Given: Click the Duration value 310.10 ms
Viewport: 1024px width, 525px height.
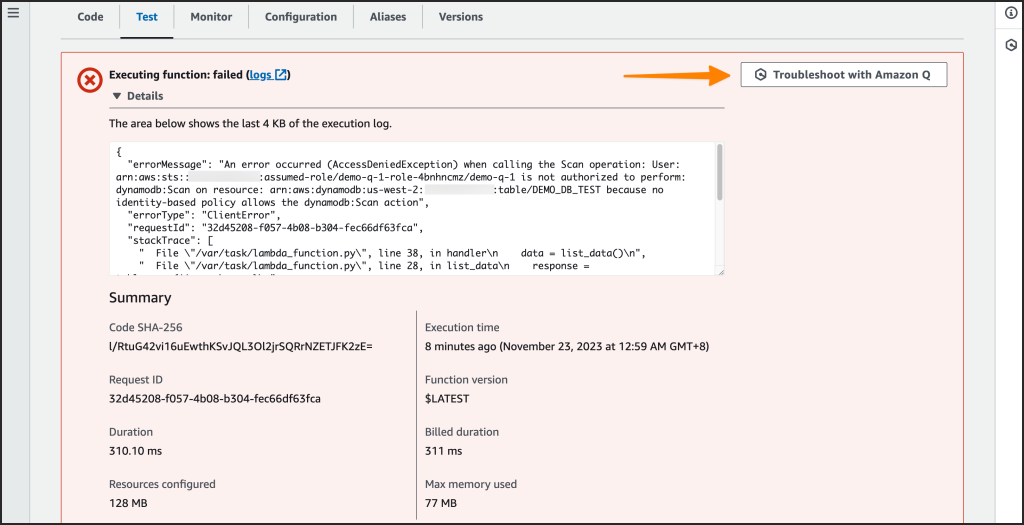Looking at the screenshot, I should [135, 451].
